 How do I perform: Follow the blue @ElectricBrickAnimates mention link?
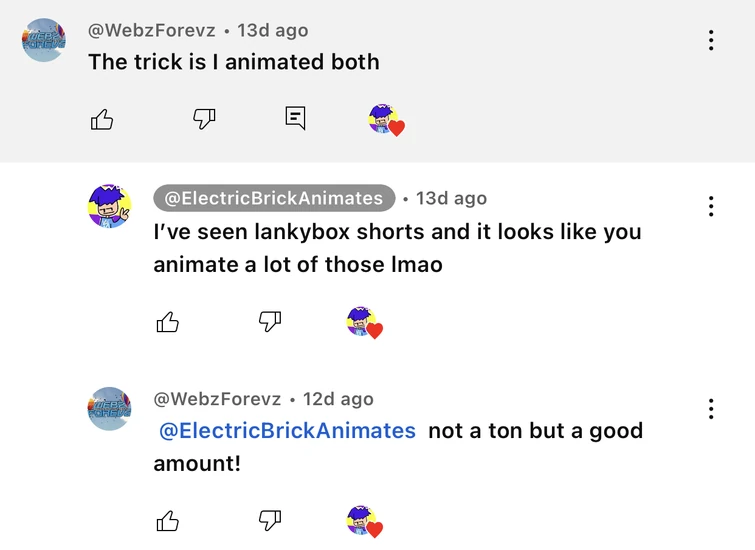point(288,431)
